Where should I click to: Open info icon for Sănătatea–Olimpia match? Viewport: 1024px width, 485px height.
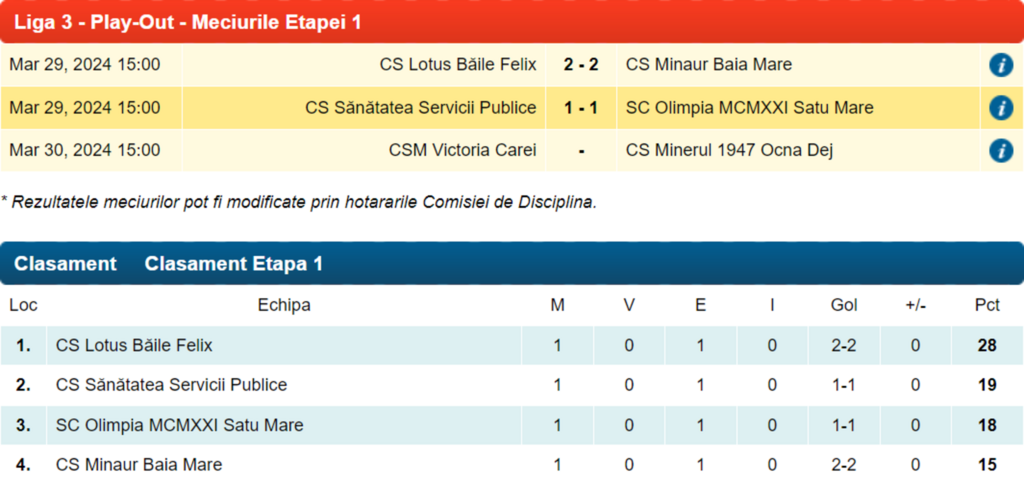pyautogui.click(x=1000, y=108)
